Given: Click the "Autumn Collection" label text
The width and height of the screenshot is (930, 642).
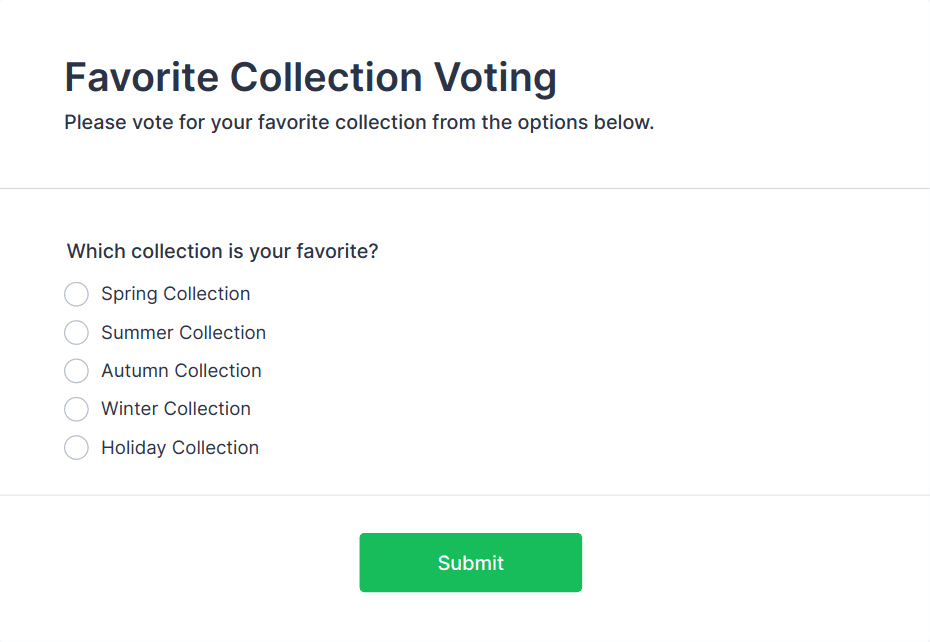Looking at the screenshot, I should (x=181, y=371).
